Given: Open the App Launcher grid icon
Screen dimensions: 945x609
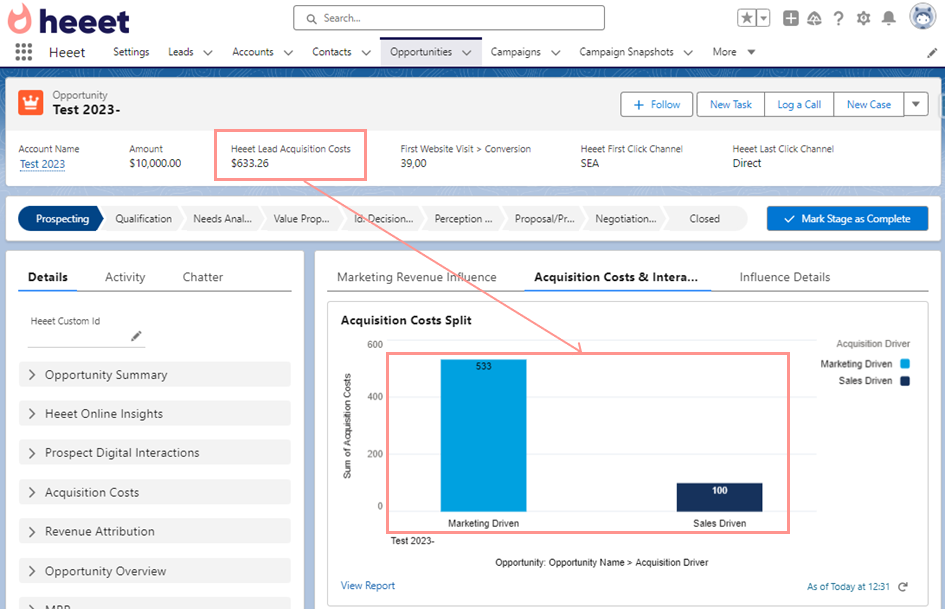Looking at the screenshot, I should (x=24, y=52).
